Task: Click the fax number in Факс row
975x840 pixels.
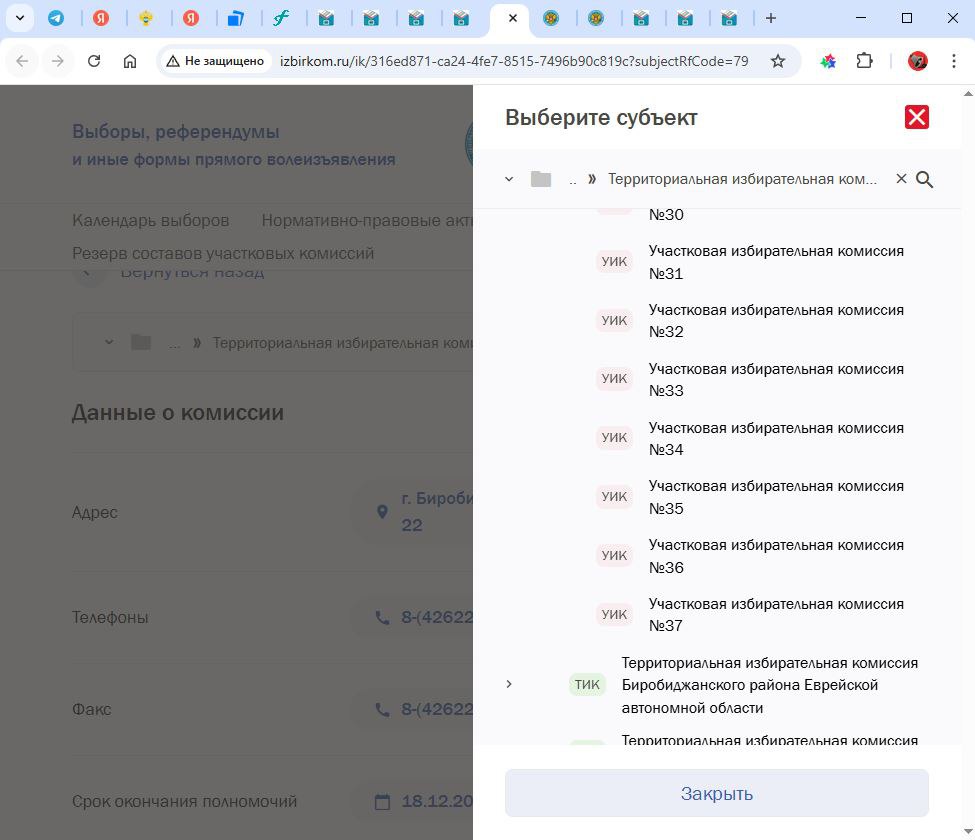Action: 437,709
